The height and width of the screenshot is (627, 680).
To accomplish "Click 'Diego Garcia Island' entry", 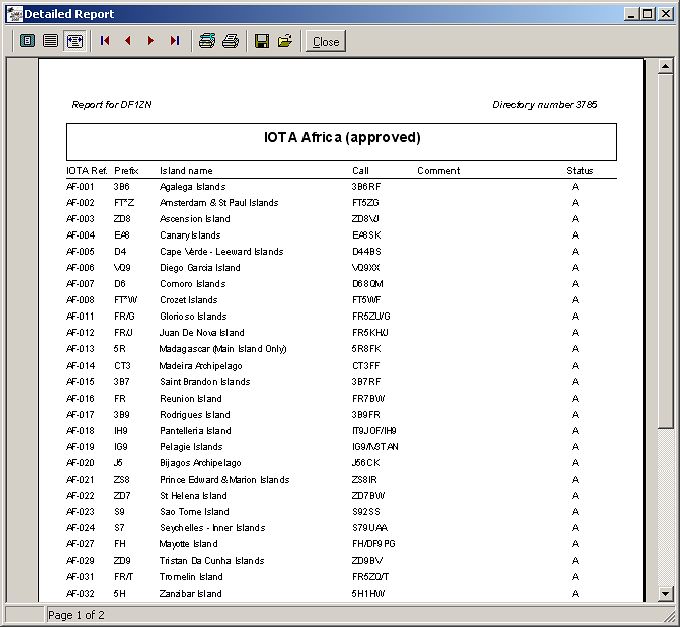I will pos(200,268).
